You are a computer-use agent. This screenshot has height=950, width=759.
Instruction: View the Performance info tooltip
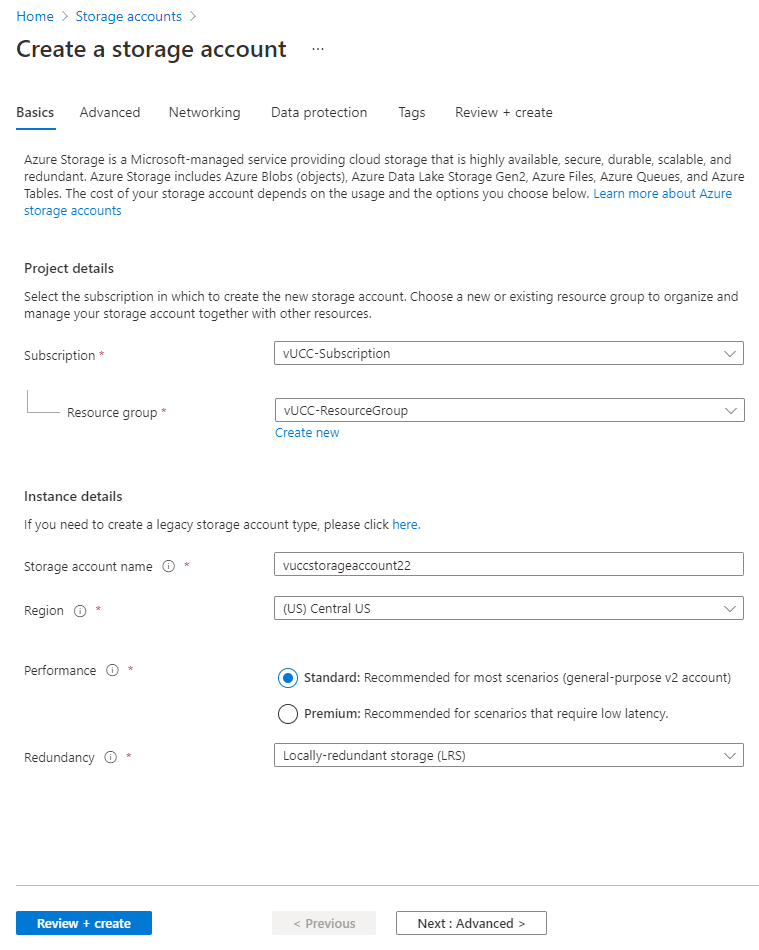112,670
